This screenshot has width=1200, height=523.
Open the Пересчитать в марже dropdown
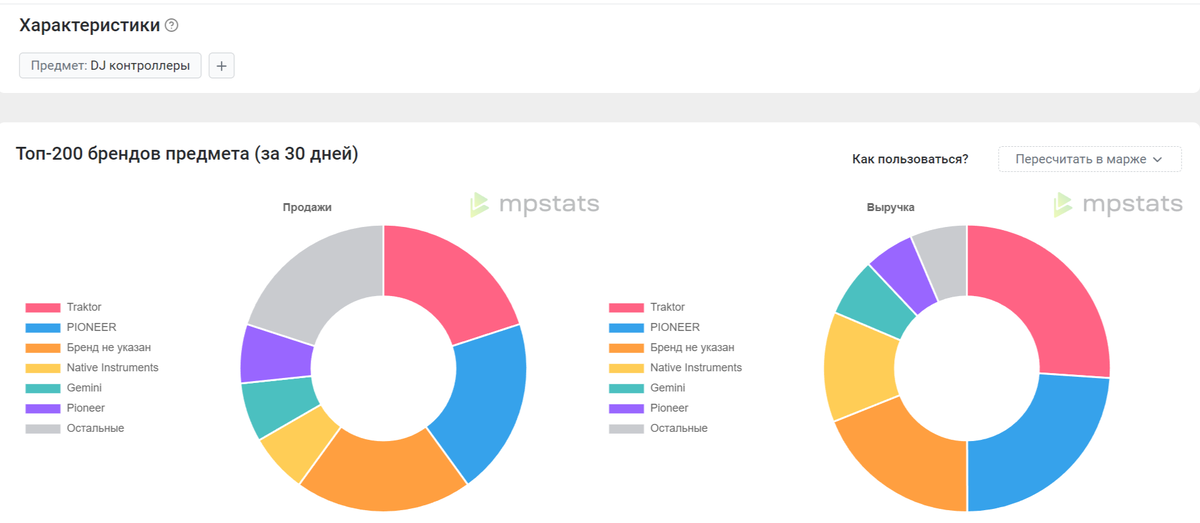point(1089,159)
